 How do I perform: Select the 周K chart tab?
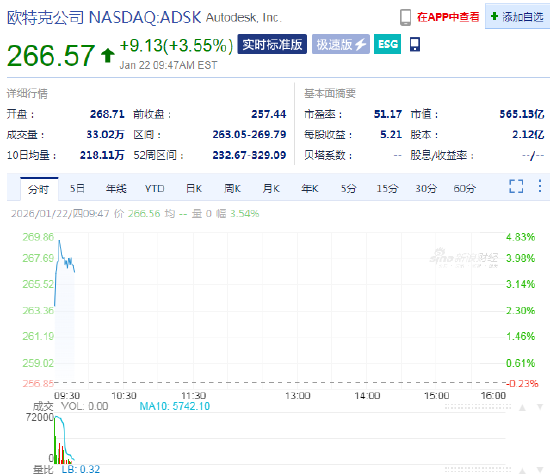pyautogui.click(x=233, y=189)
